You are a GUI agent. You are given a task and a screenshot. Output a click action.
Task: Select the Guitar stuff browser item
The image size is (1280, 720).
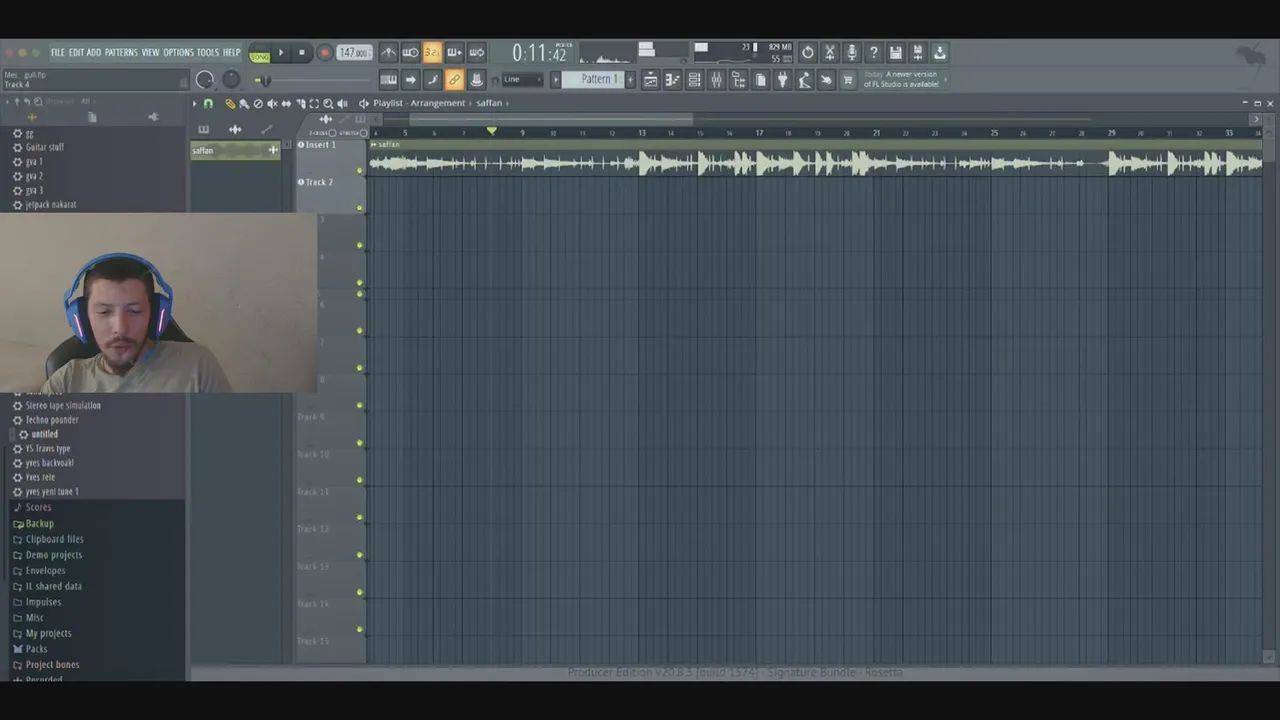pyautogui.click(x=45, y=147)
